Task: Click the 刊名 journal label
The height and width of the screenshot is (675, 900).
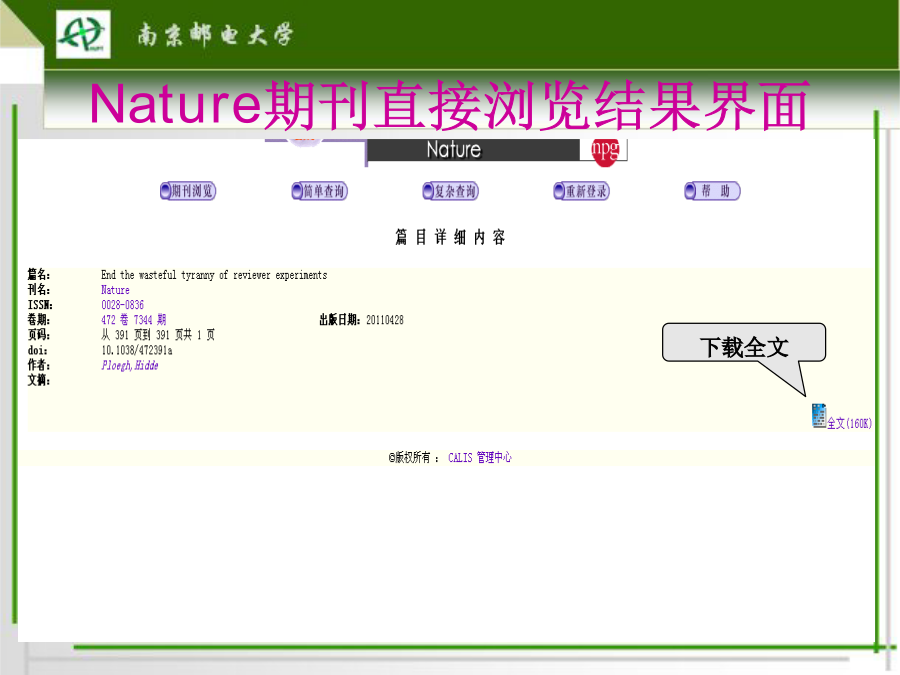Action: tap(39, 289)
